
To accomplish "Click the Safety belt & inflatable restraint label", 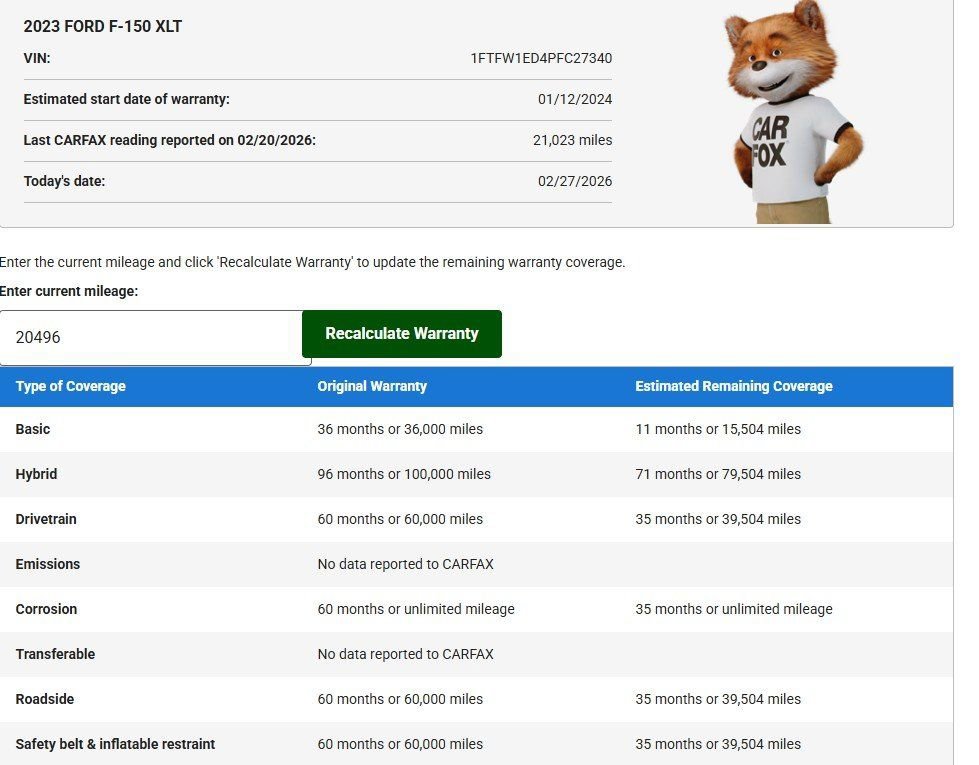I will point(115,744).
